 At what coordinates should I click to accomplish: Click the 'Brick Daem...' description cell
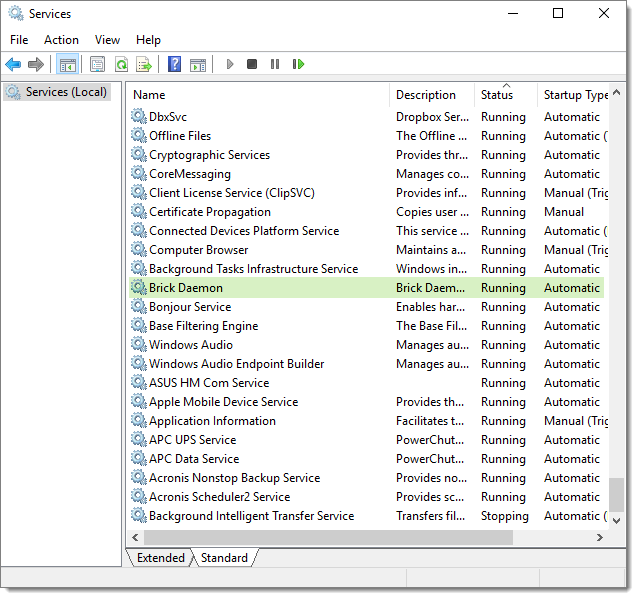[x=430, y=288]
